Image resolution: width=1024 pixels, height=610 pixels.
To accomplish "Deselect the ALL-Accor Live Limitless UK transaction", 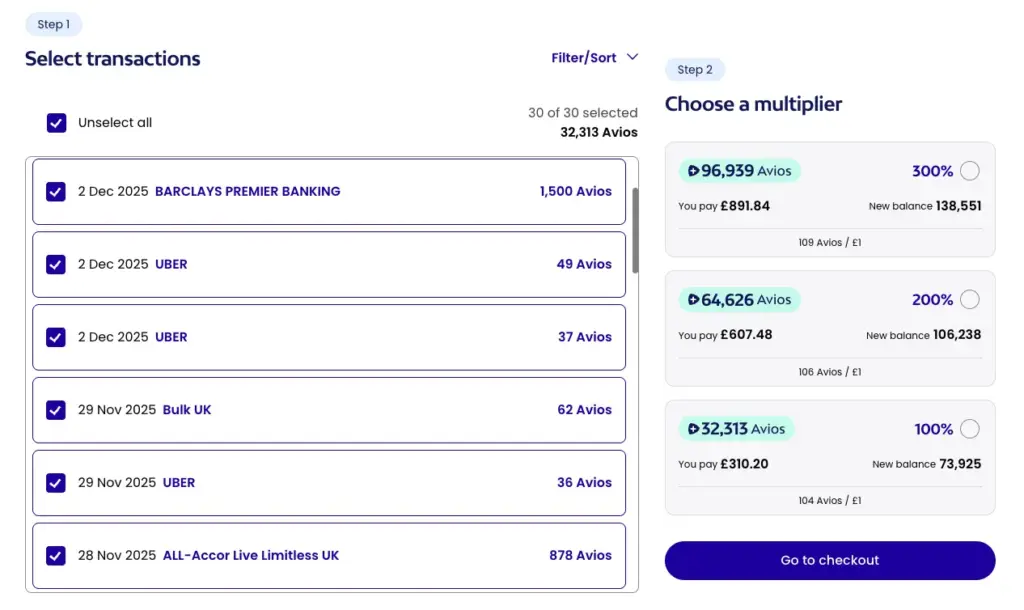I will point(57,556).
